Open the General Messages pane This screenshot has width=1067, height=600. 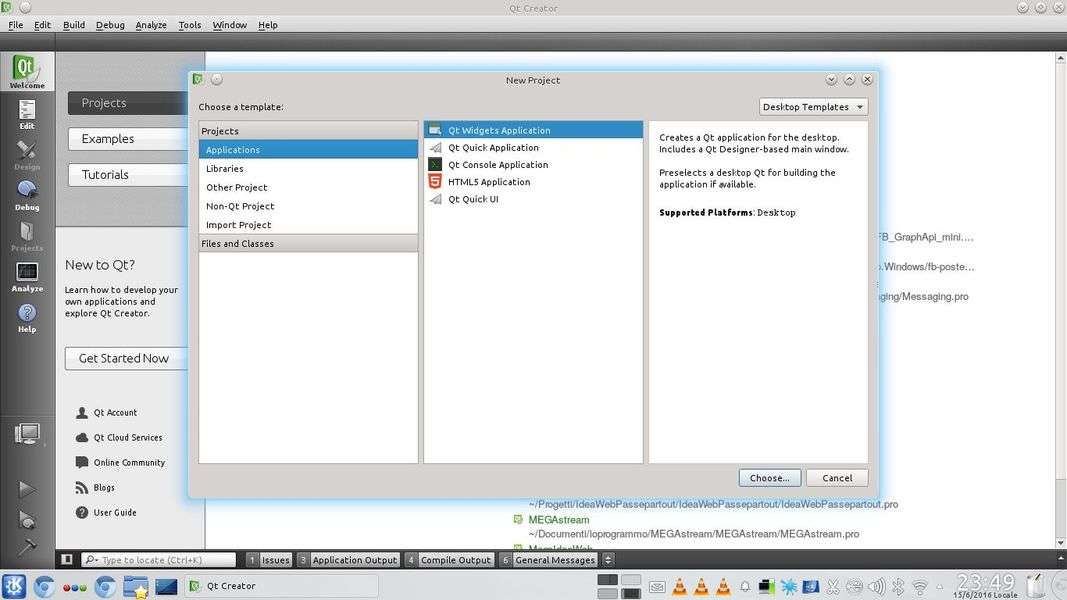548,560
